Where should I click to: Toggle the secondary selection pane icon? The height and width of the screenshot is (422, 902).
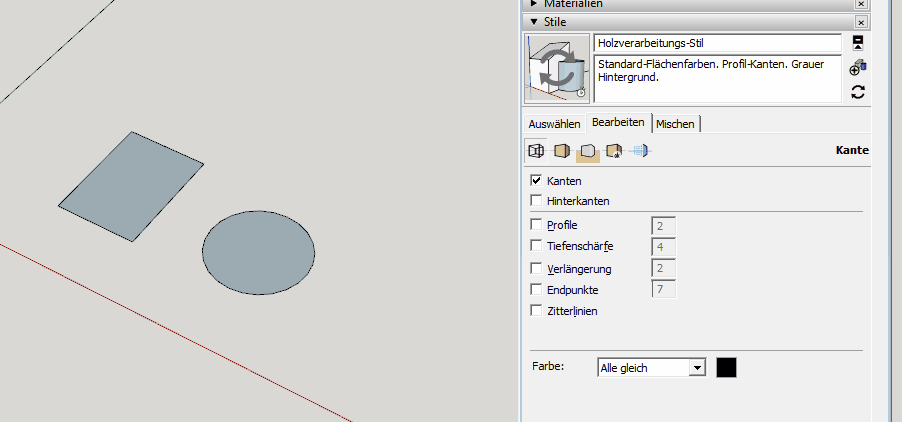pyautogui.click(x=857, y=43)
